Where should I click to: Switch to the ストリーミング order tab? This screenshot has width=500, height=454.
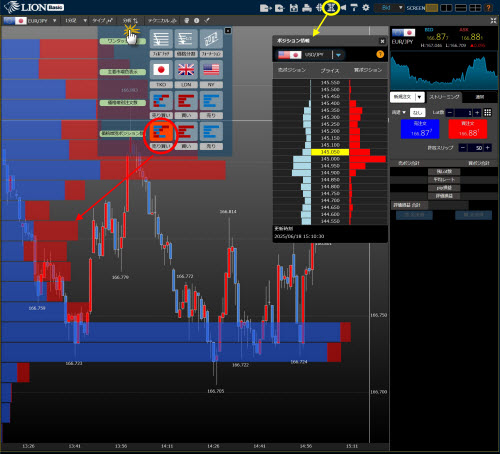pyautogui.click(x=444, y=97)
